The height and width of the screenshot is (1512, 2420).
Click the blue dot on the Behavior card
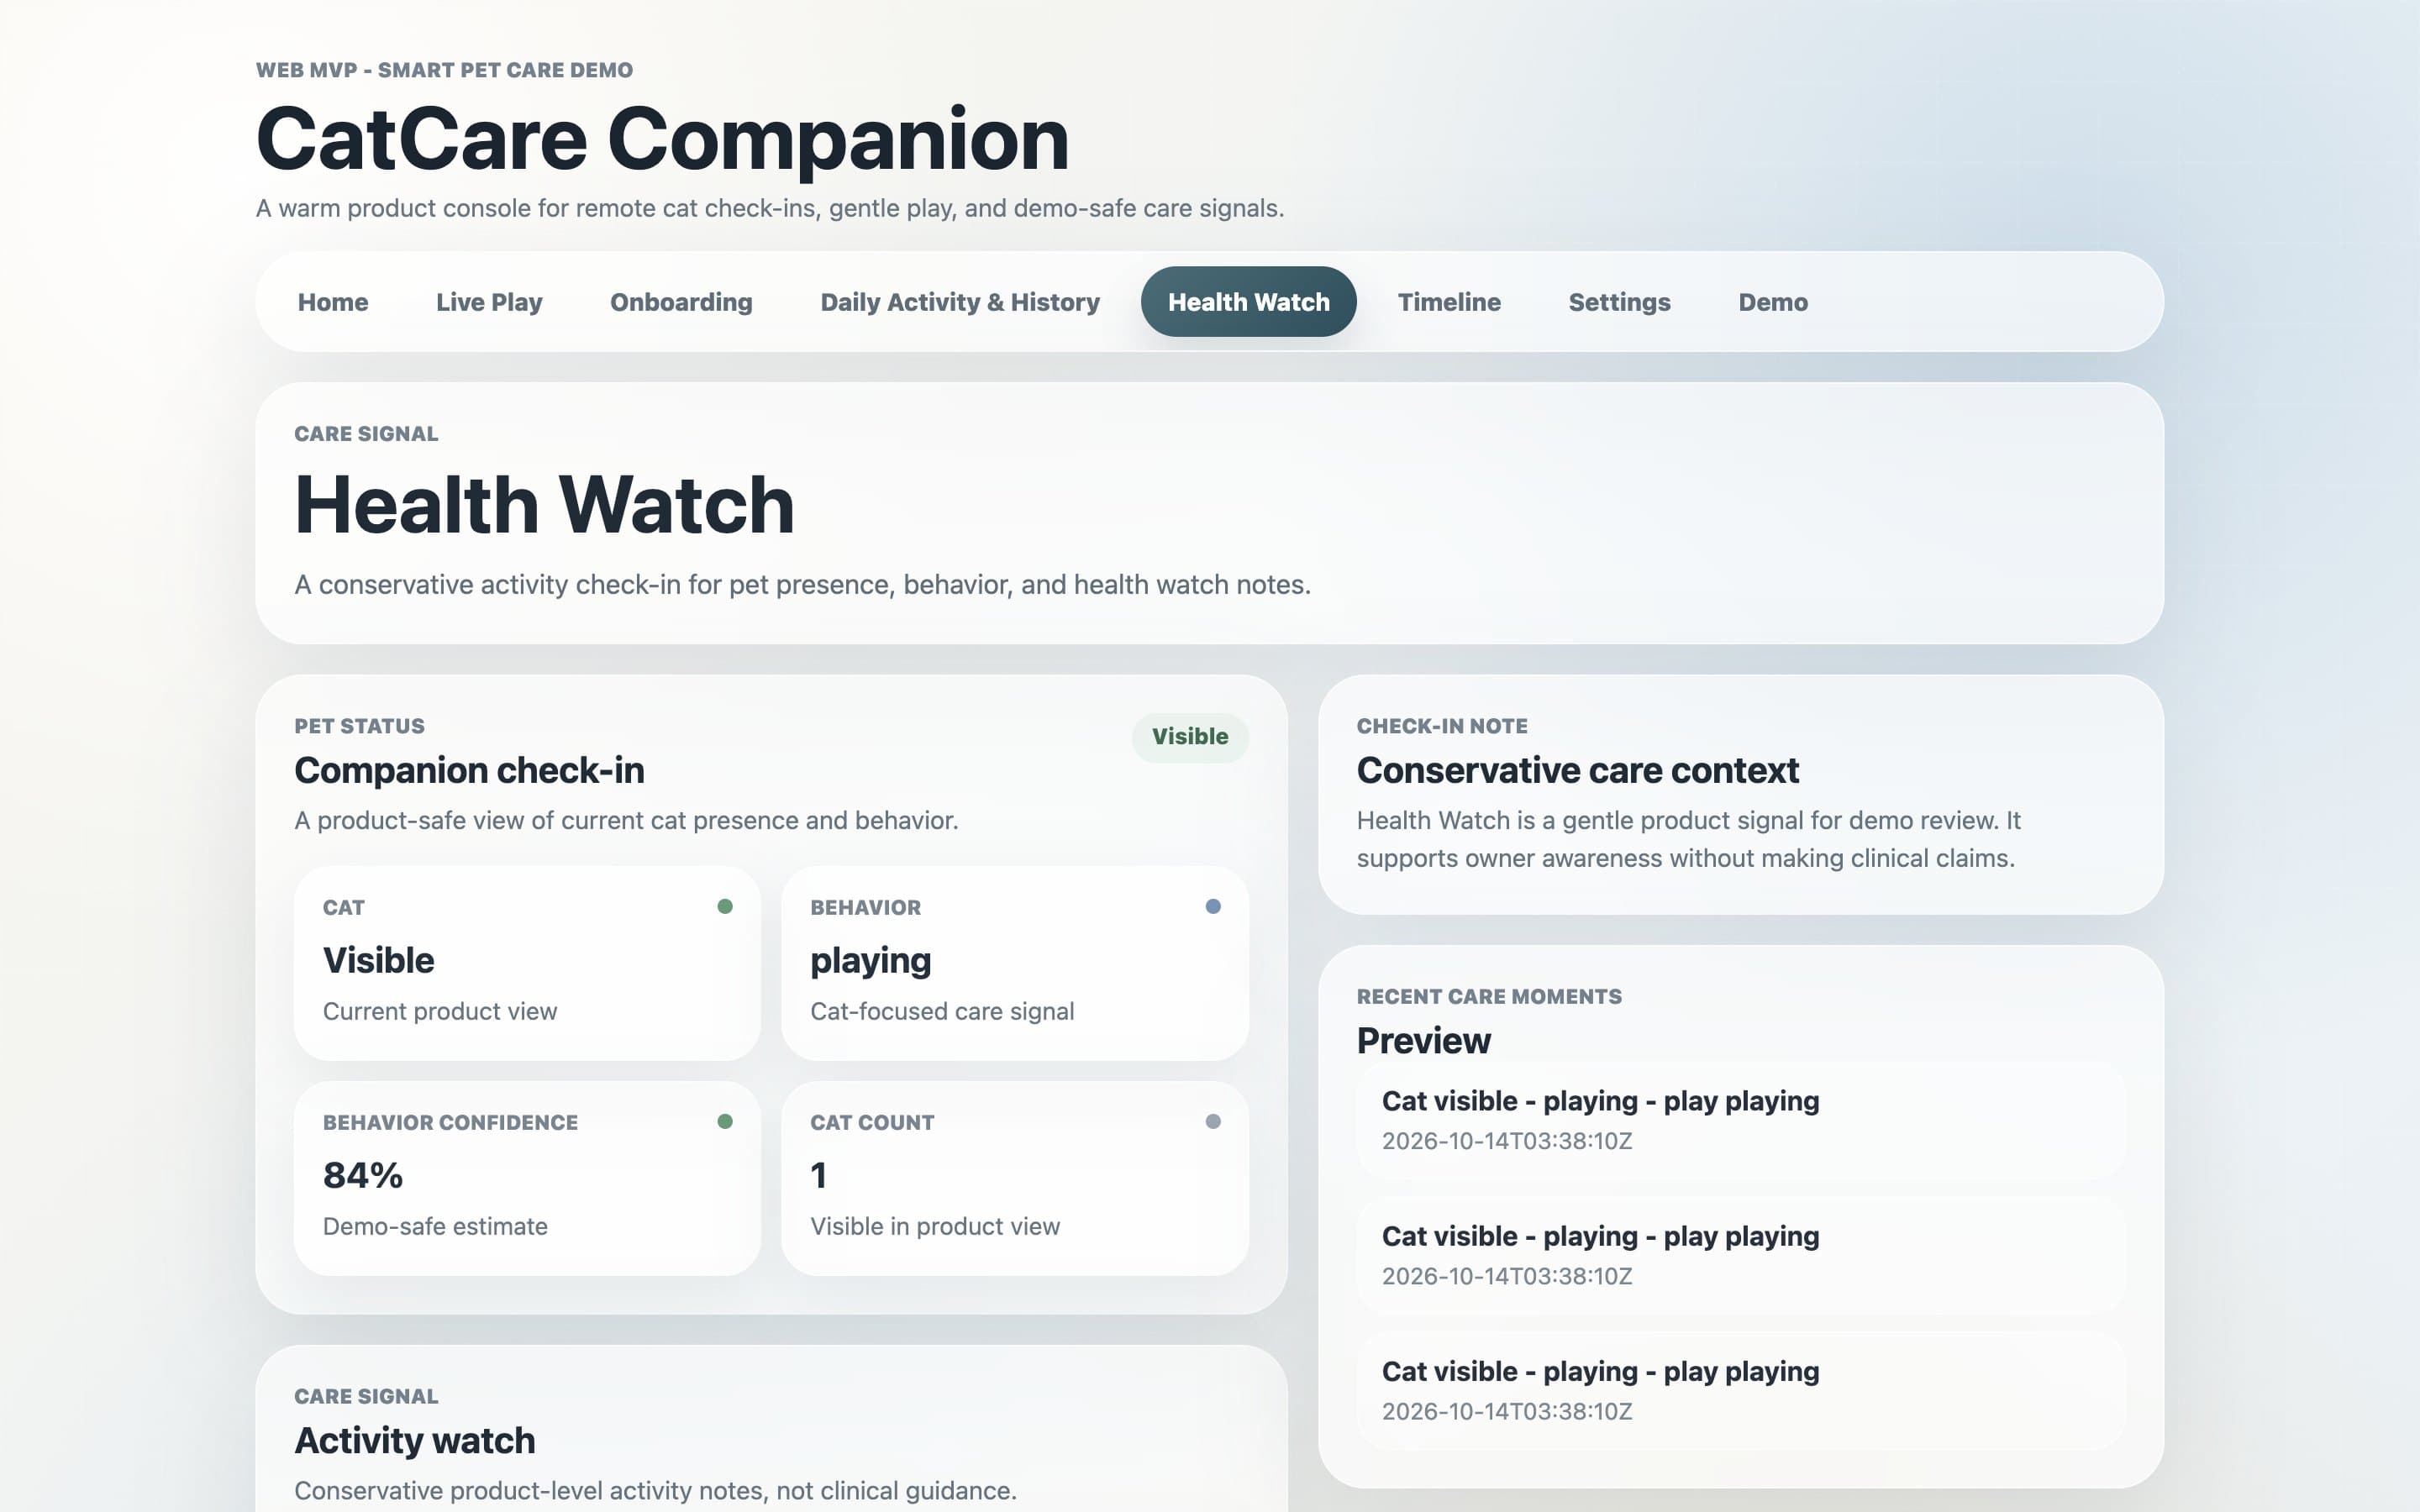tap(1213, 907)
